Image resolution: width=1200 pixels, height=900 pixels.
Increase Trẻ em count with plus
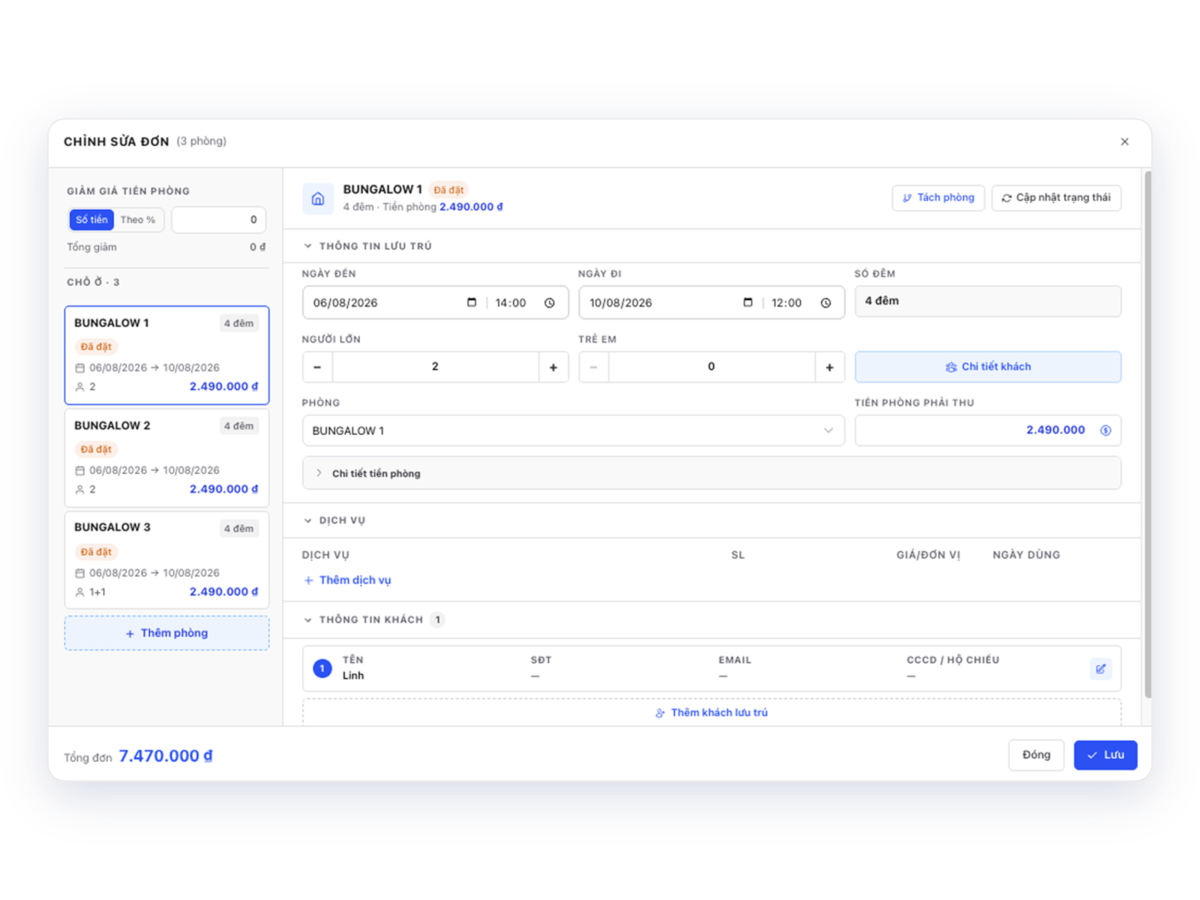829,367
